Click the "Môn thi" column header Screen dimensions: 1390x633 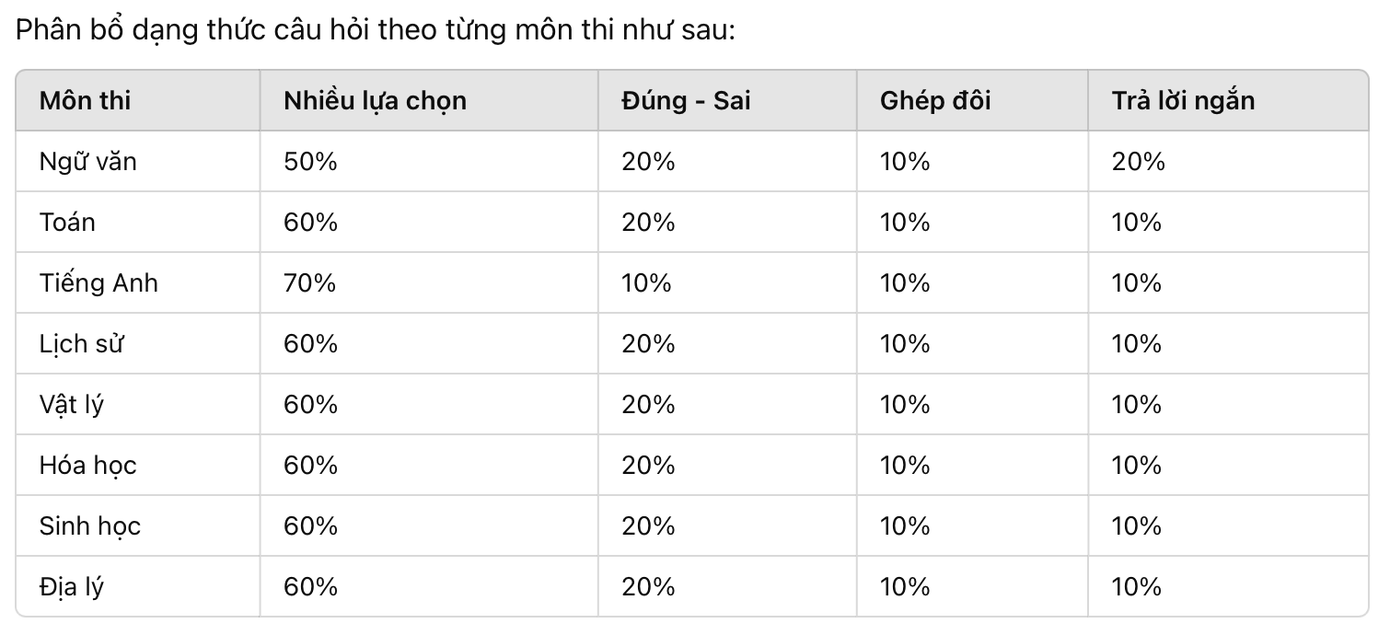pyautogui.click(x=85, y=101)
